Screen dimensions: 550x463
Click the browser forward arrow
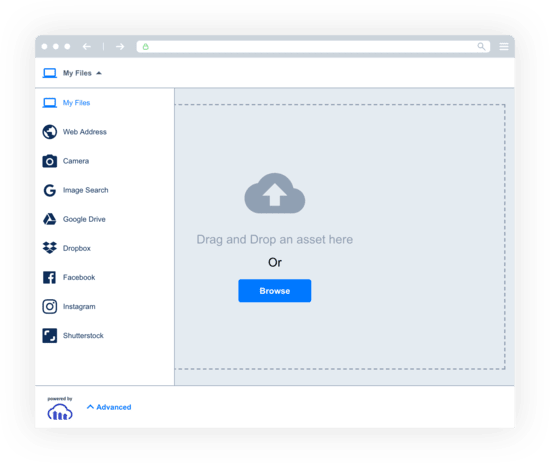click(x=120, y=46)
